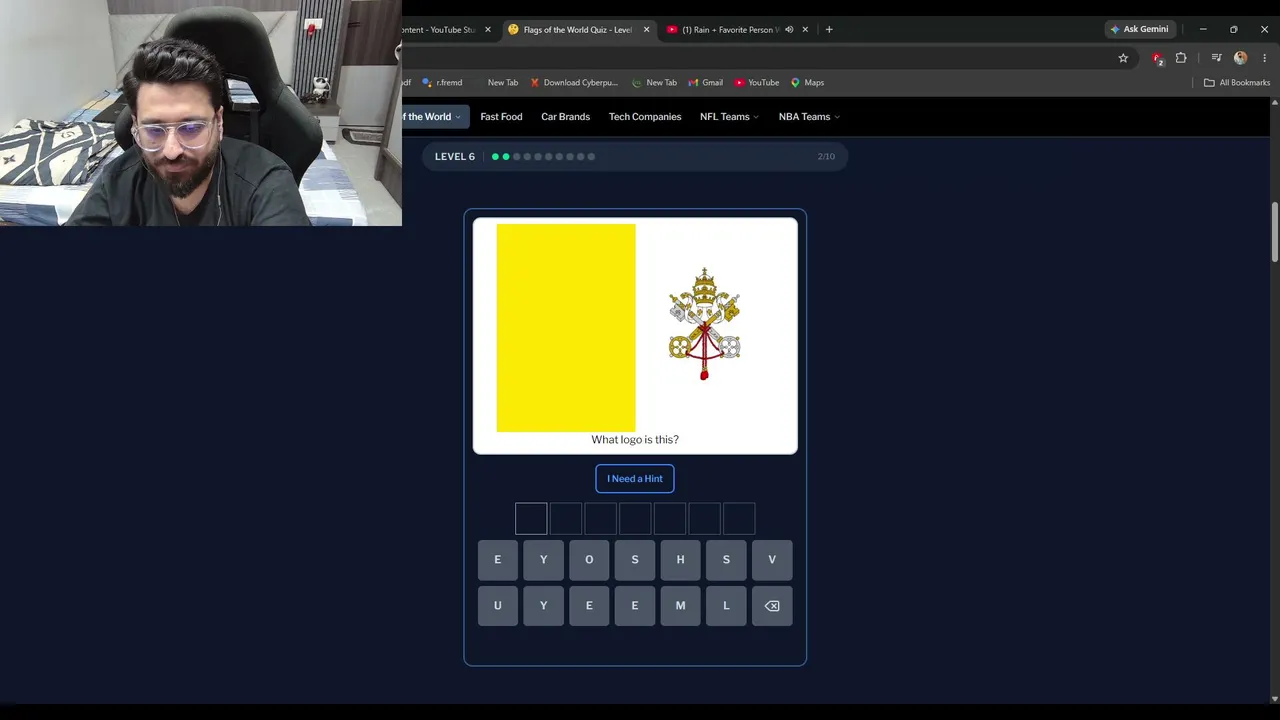This screenshot has height=720, width=1280.
Task: Open the Gmail bookmark
Action: (x=705, y=83)
